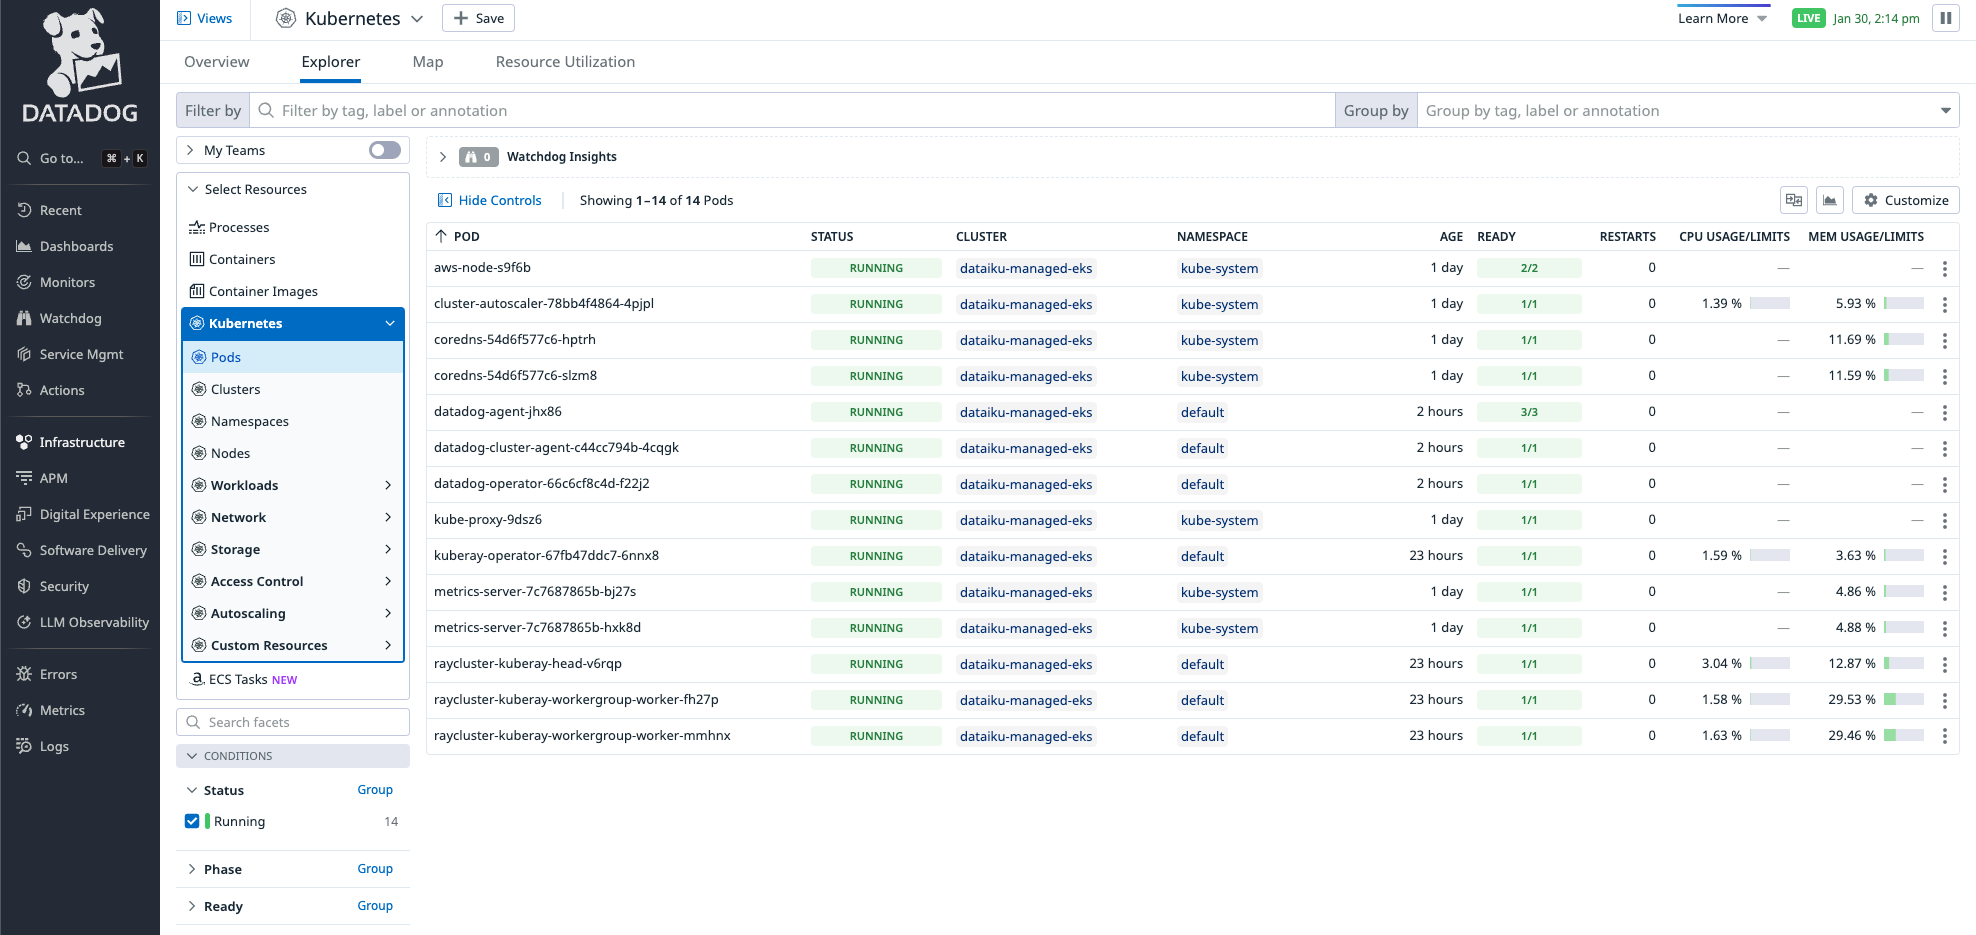Expand the Watchdog Insights section

click(x=443, y=157)
